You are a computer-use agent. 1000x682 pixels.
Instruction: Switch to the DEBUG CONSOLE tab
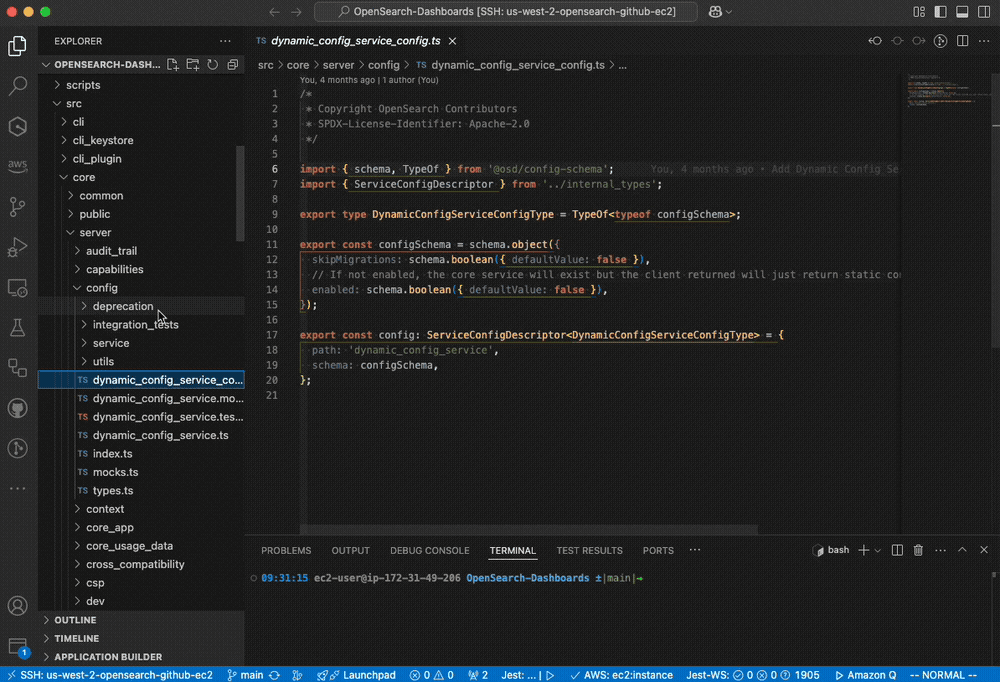tap(429, 551)
